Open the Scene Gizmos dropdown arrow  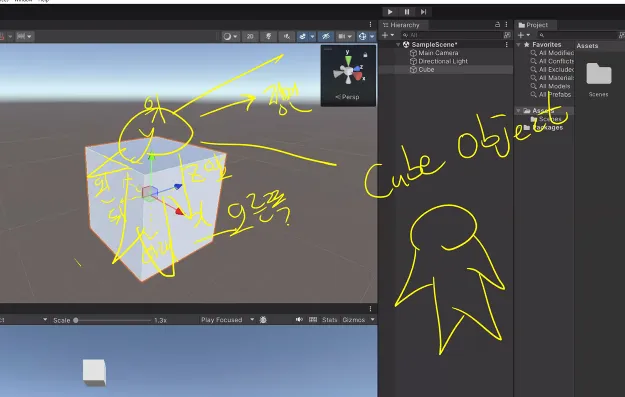pyautogui.click(x=372, y=36)
